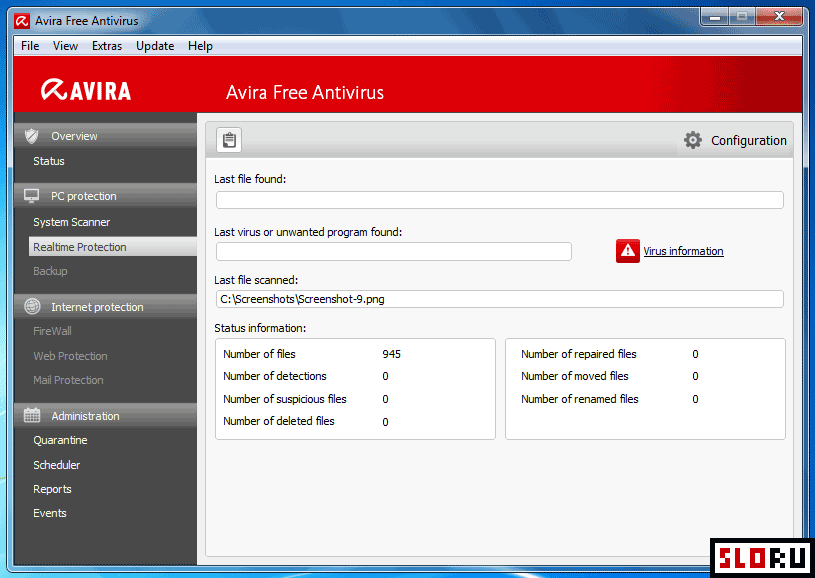Screen dimensions: 815x578
Task: Click the Avira umbrella icon in title bar
Action: (22, 21)
